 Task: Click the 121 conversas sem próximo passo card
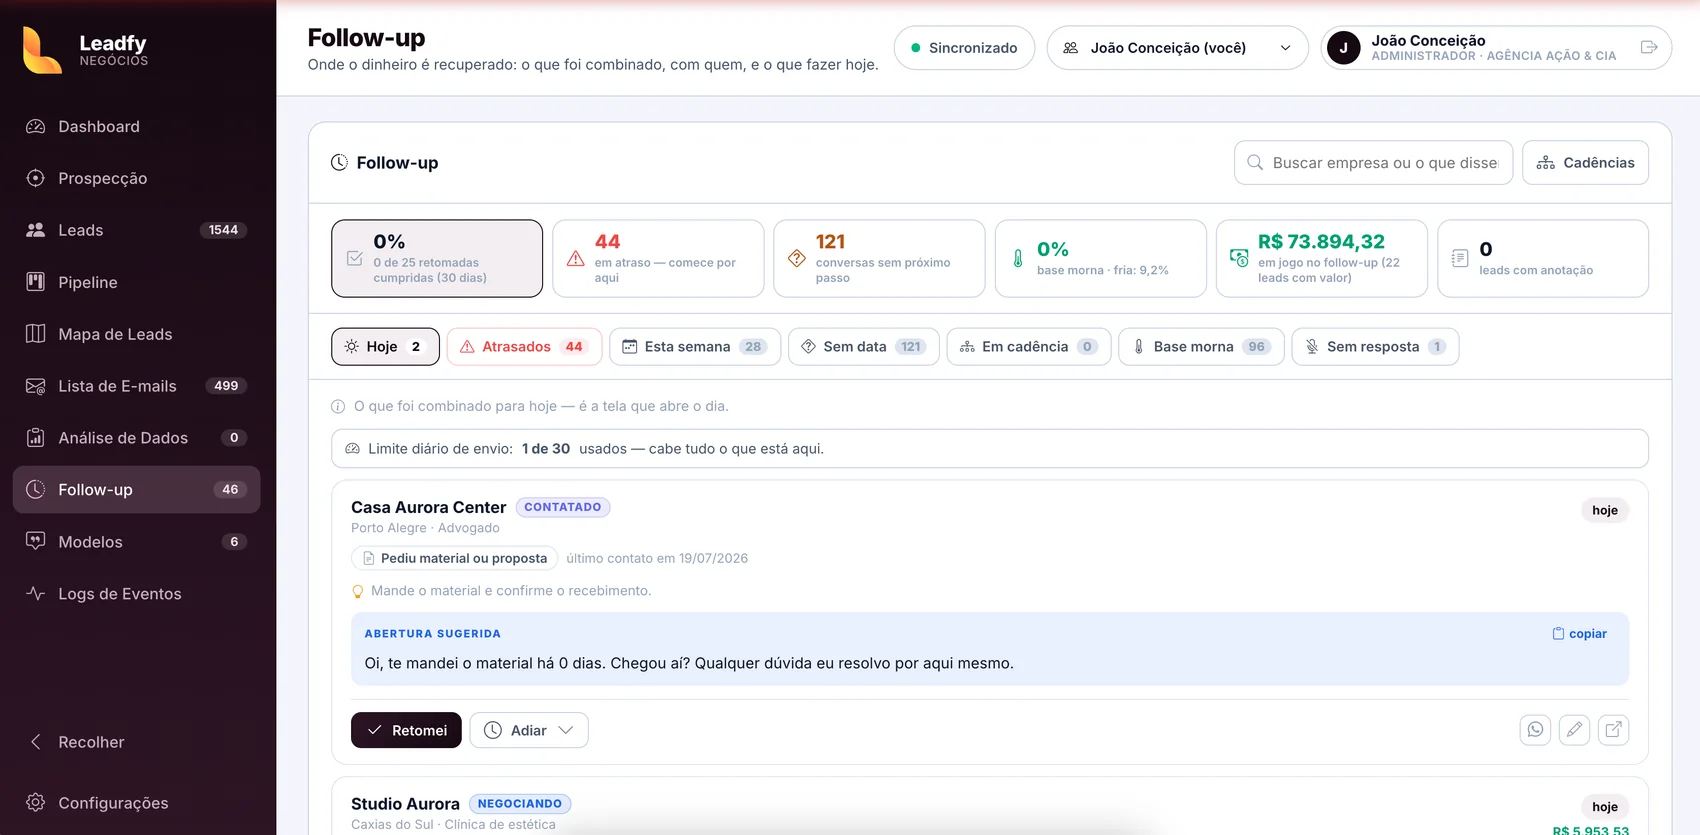click(879, 259)
